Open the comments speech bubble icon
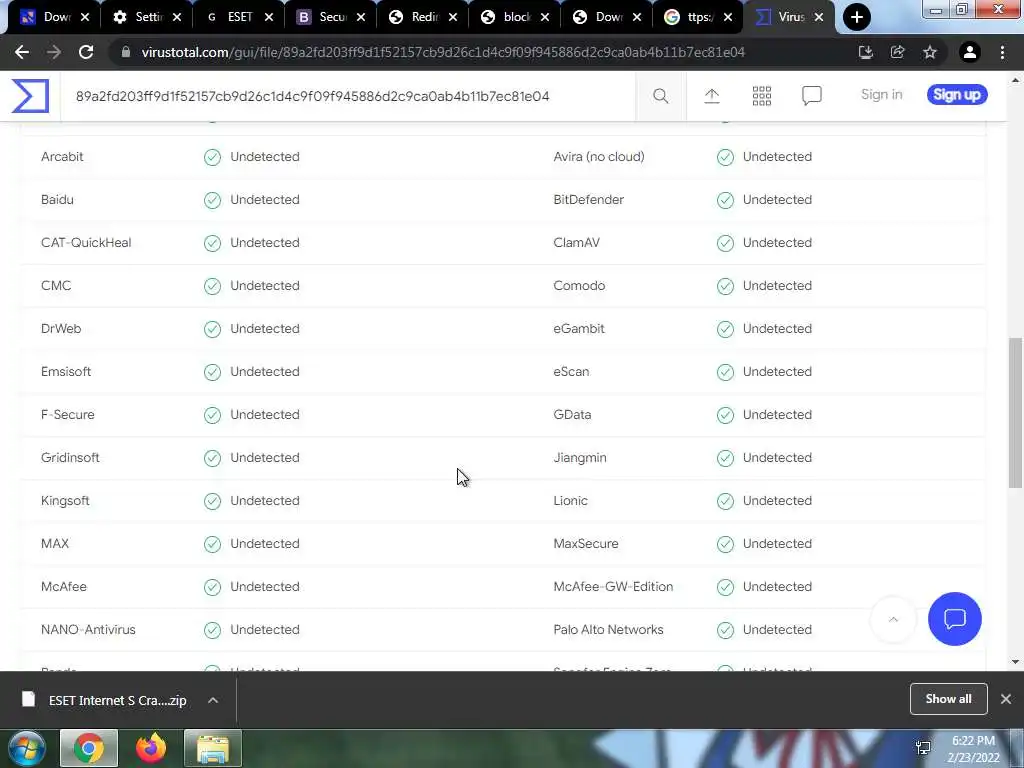 point(812,96)
